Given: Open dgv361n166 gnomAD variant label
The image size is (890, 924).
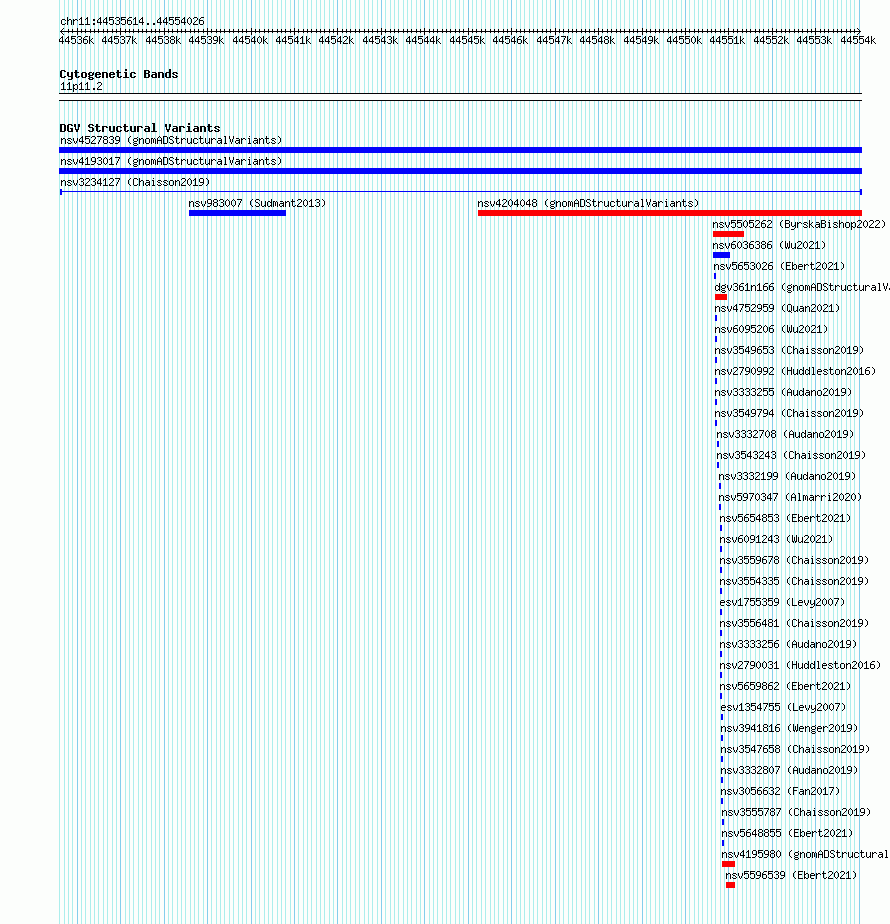Looking at the screenshot, I should coord(802,288).
